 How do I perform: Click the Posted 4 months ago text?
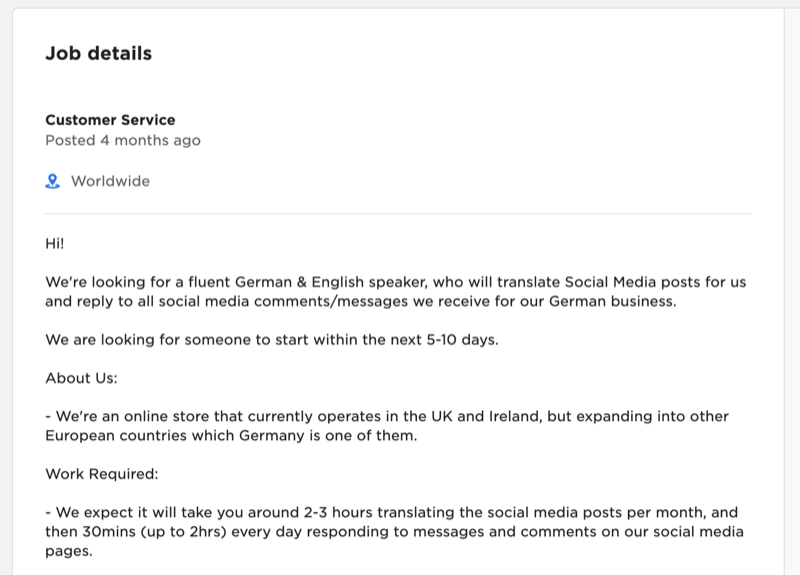pyautogui.click(x=123, y=140)
